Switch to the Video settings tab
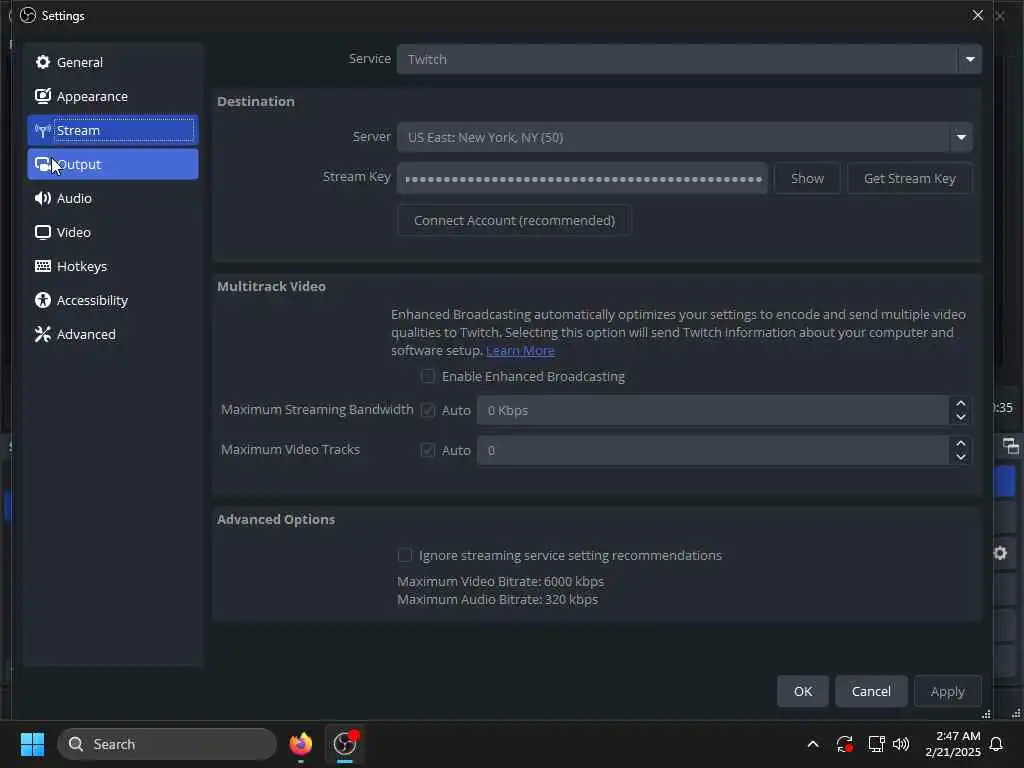The height and width of the screenshot is (768, 1024). (113, 232)
